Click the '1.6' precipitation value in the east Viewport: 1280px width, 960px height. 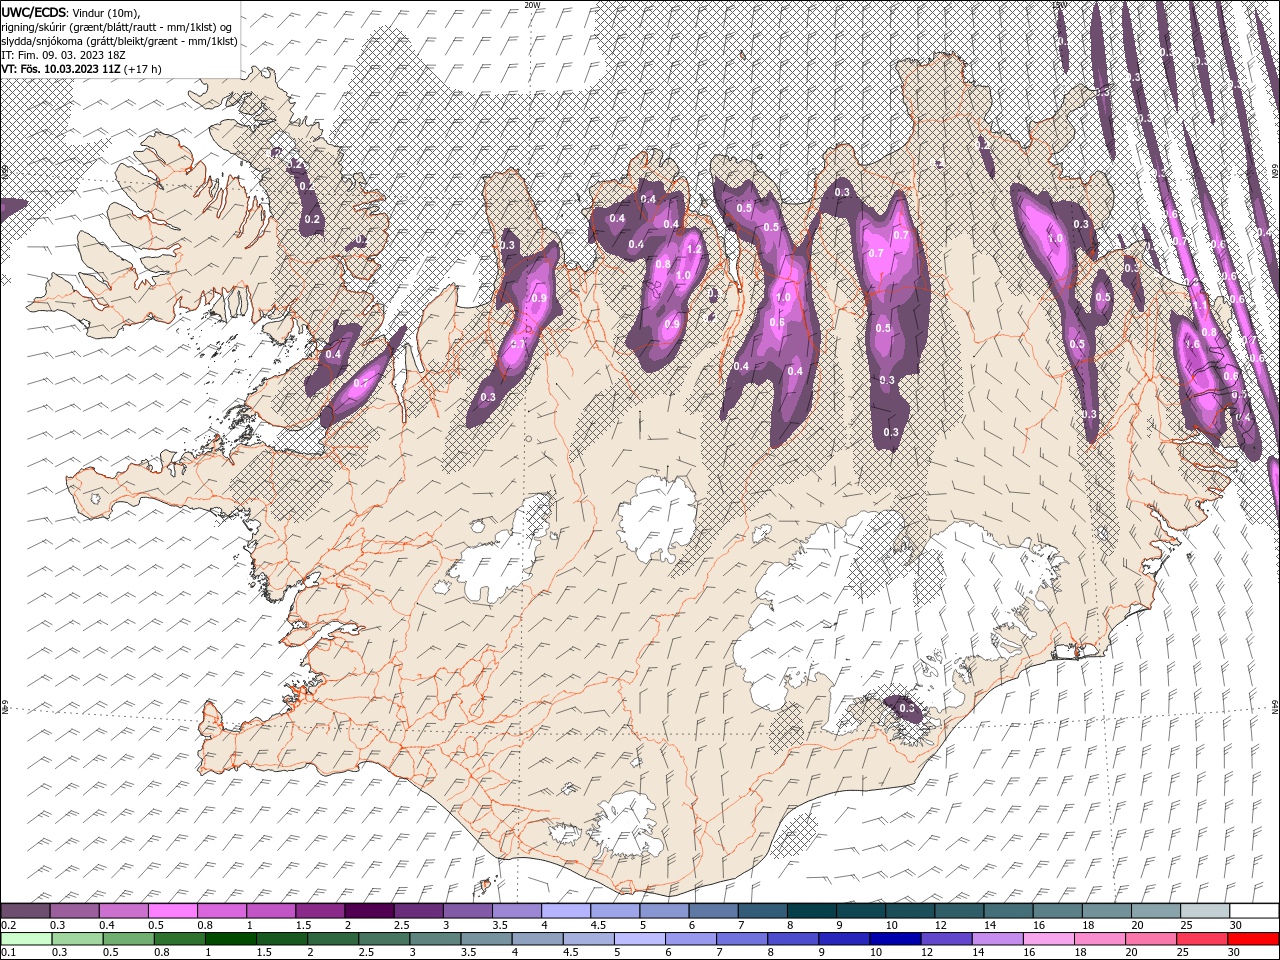click(x=1192, y=344)
